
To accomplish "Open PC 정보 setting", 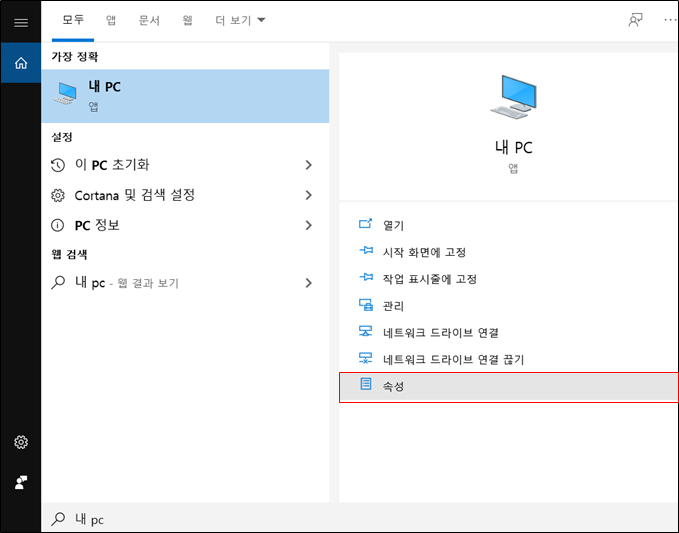I will click(x=185, y=225).
